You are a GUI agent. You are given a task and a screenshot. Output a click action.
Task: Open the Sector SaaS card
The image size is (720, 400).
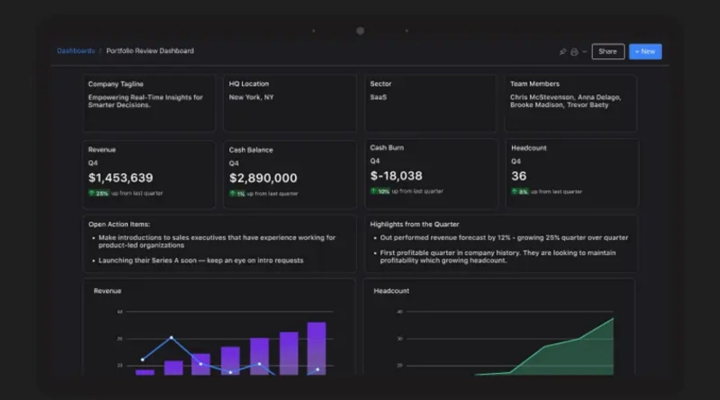(x=431, y=103)
